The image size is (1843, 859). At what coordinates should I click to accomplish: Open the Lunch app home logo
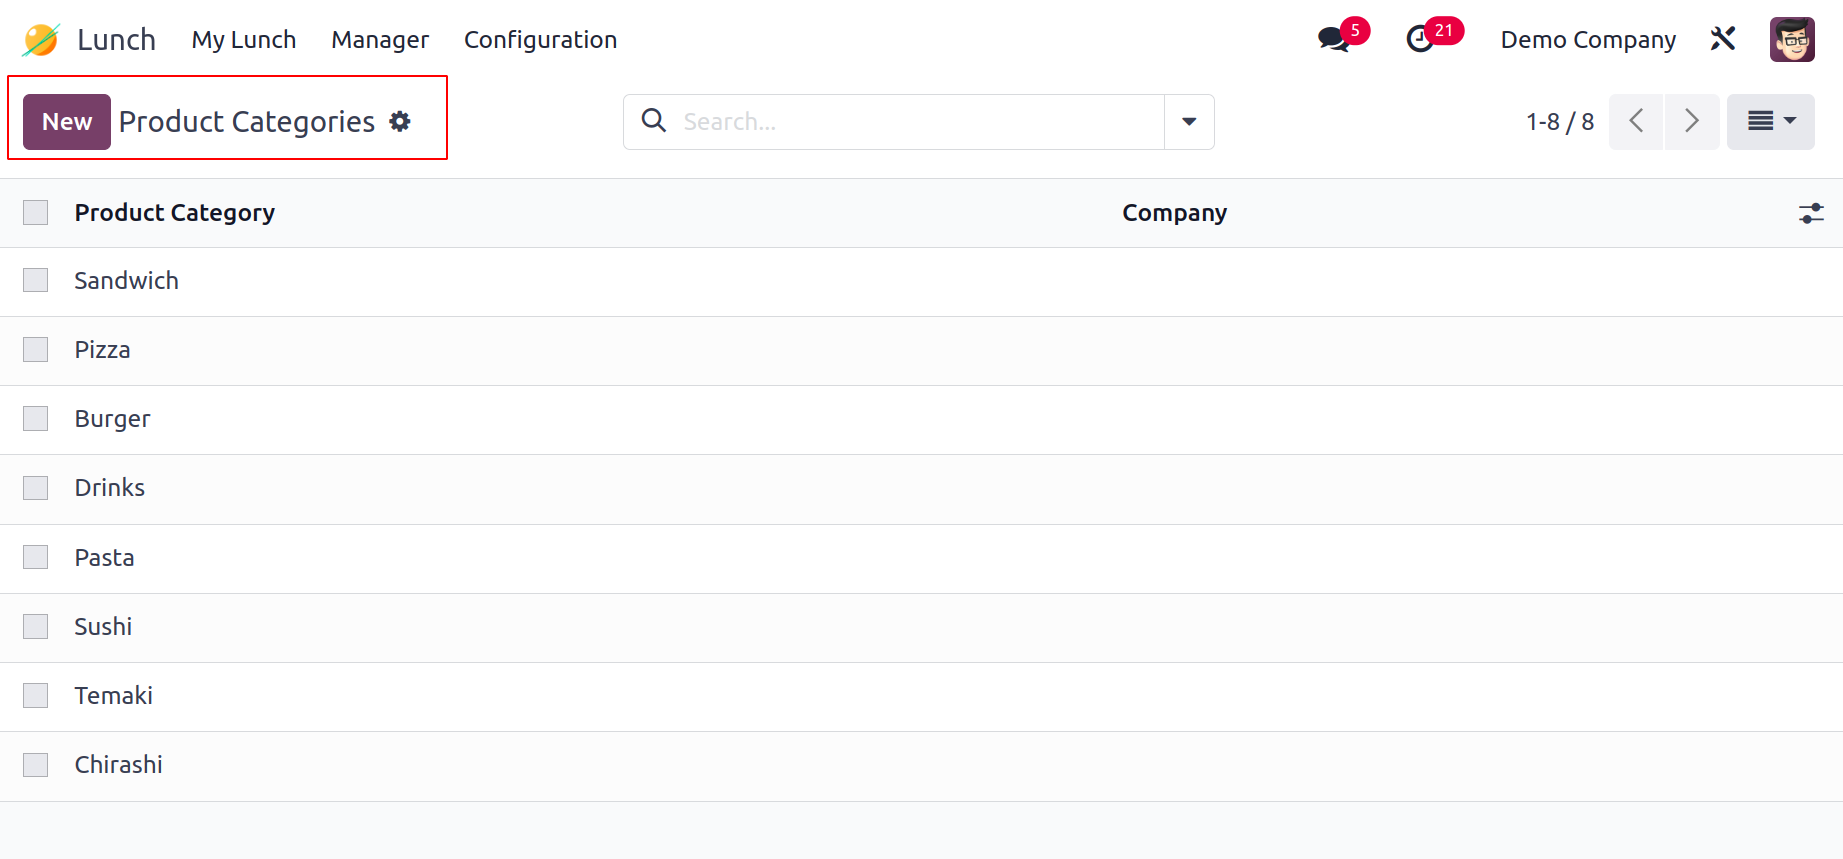(41, 40)
